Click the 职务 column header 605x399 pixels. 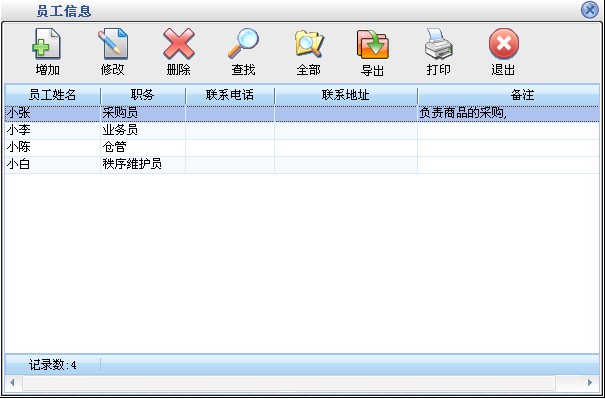pyautogui.click(x=143, y=95)
